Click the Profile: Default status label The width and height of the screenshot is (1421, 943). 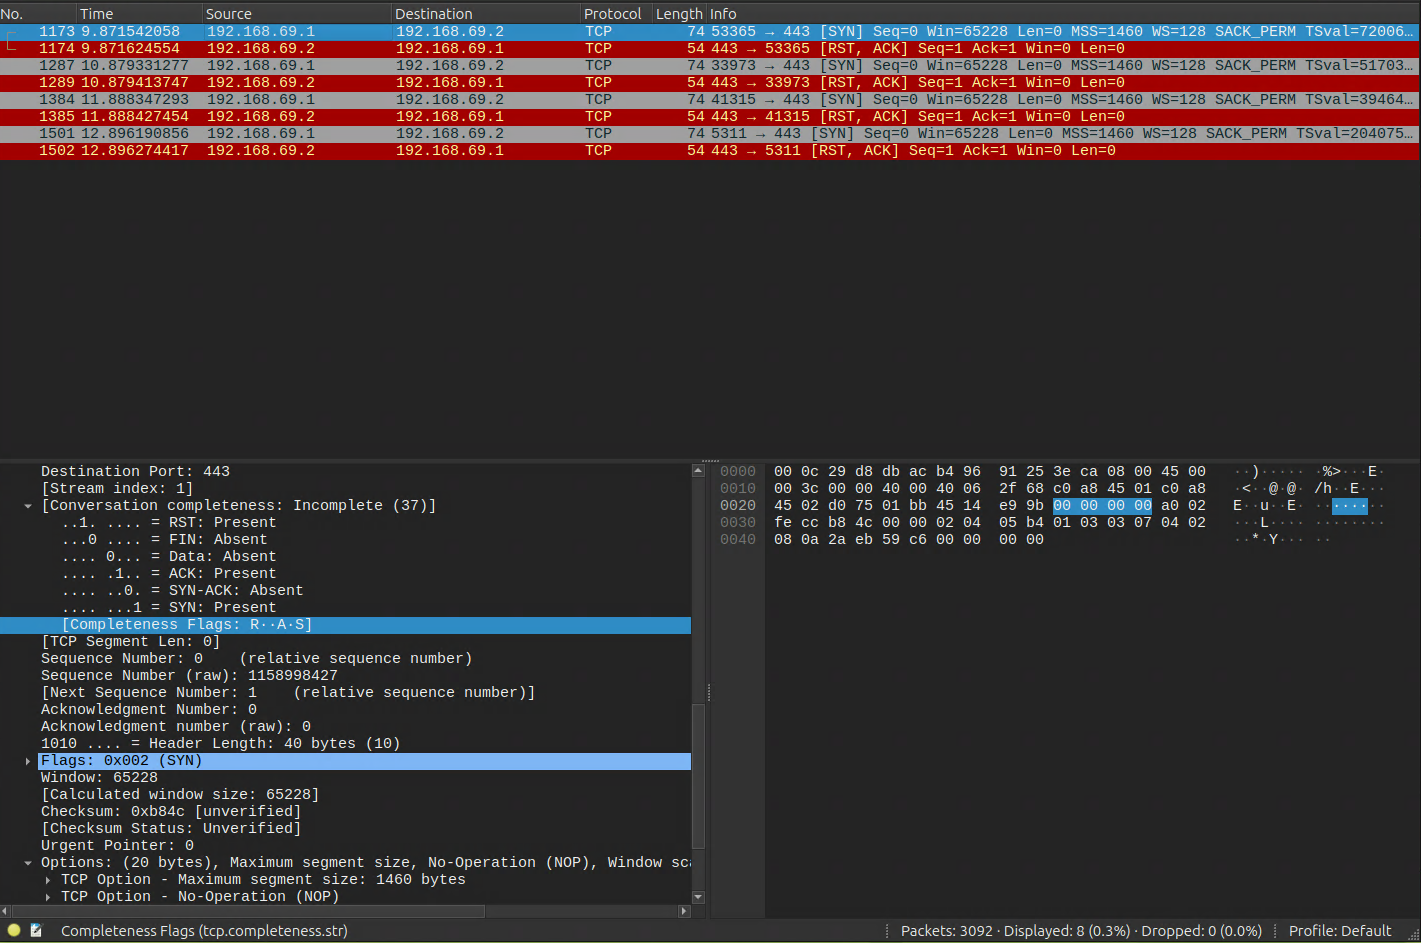click(x=1339, y=930)
